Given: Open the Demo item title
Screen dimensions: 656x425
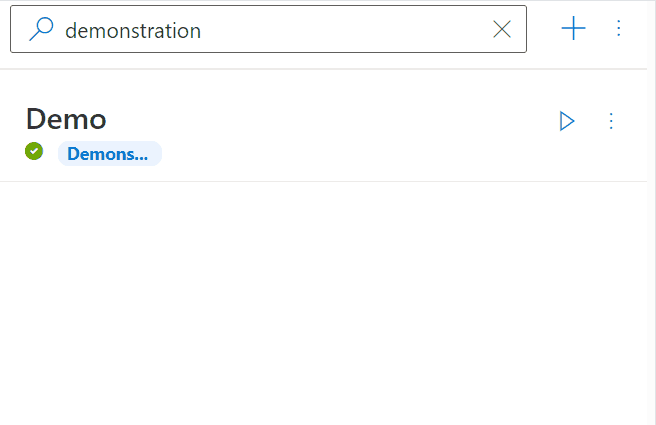Looking at the screenshot, I should pos(66,119).
